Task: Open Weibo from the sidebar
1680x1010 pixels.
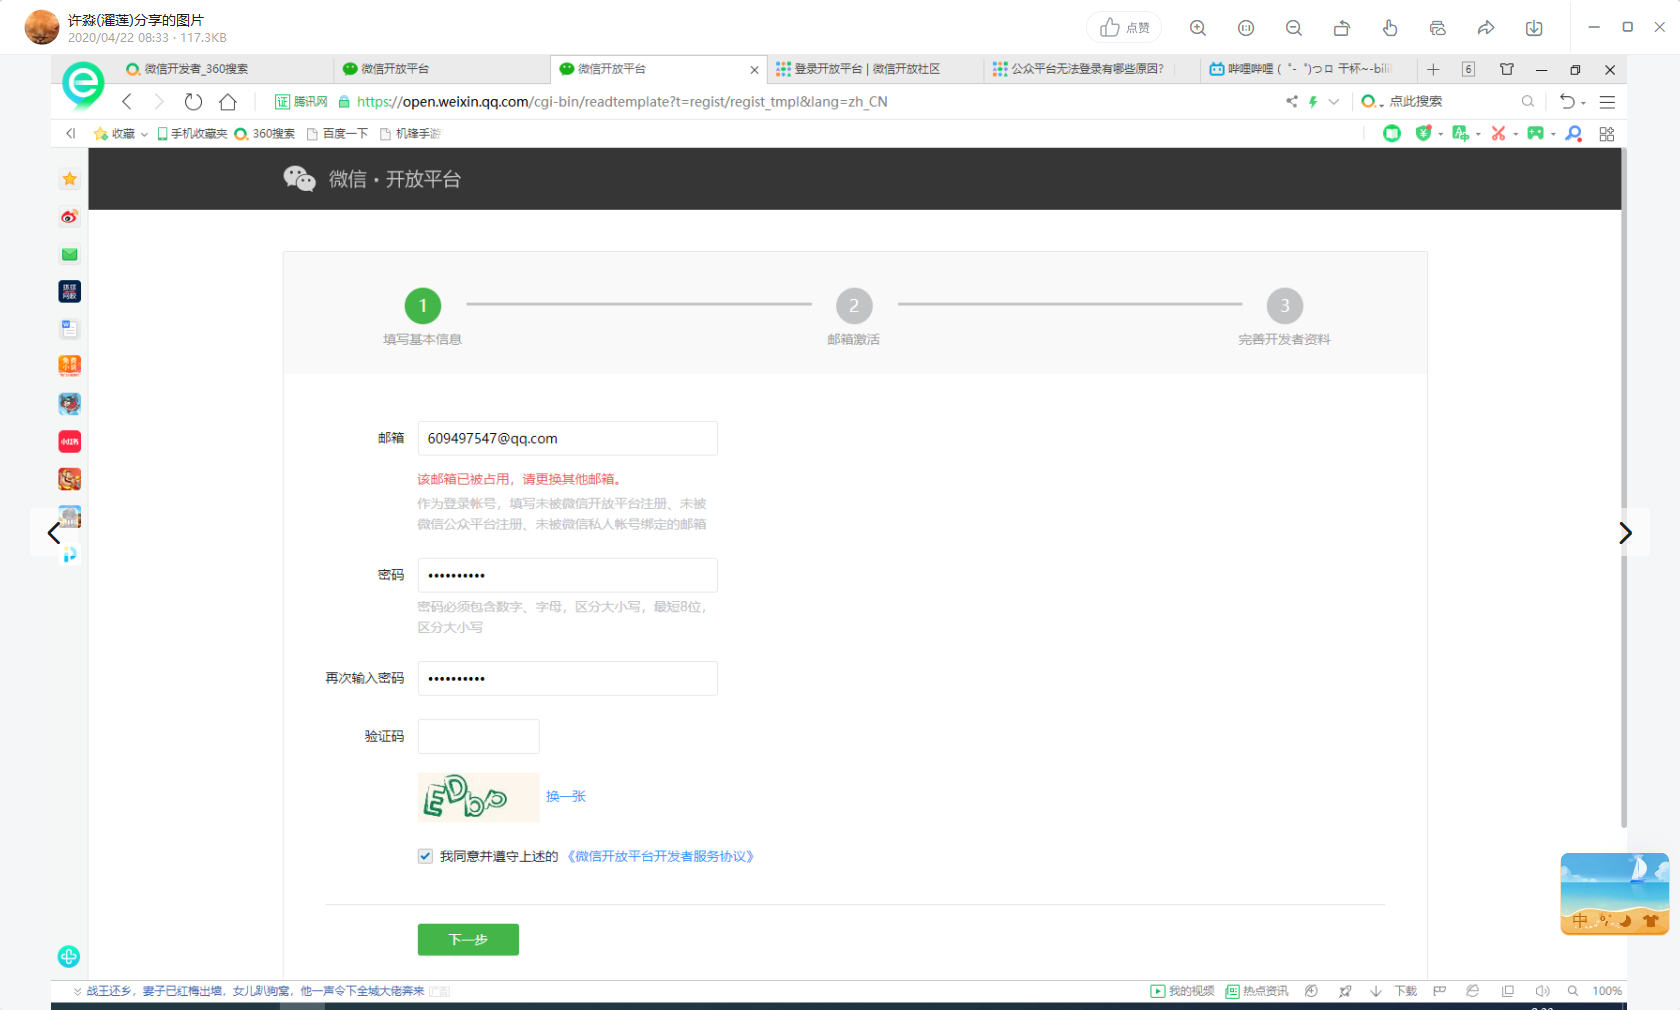Action: click(69, 217)
